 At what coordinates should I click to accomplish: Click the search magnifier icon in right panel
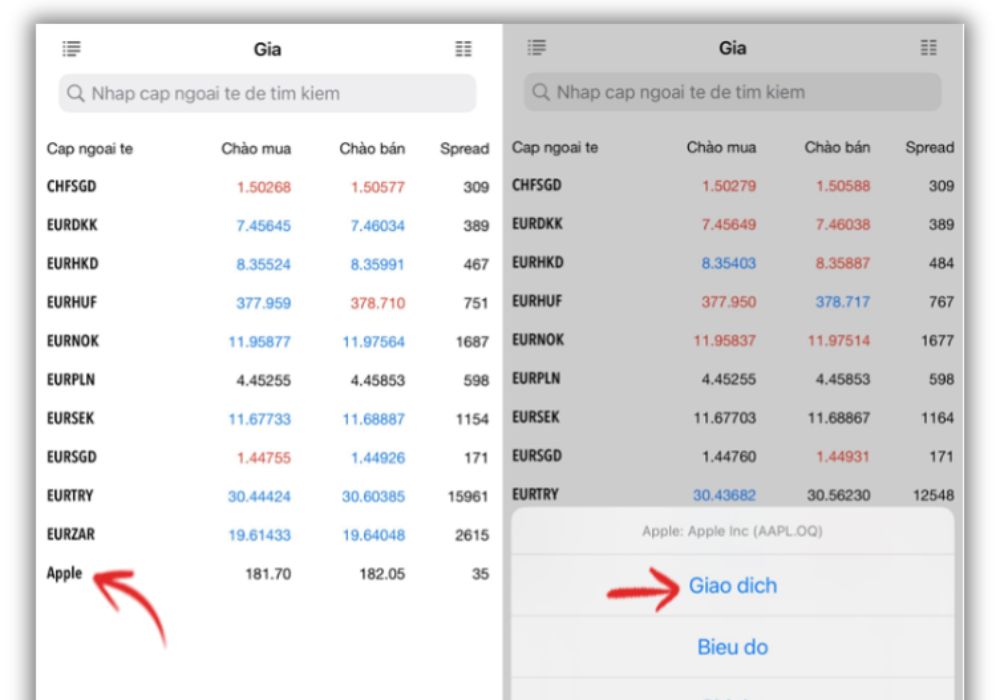click(x=541, y=92)
